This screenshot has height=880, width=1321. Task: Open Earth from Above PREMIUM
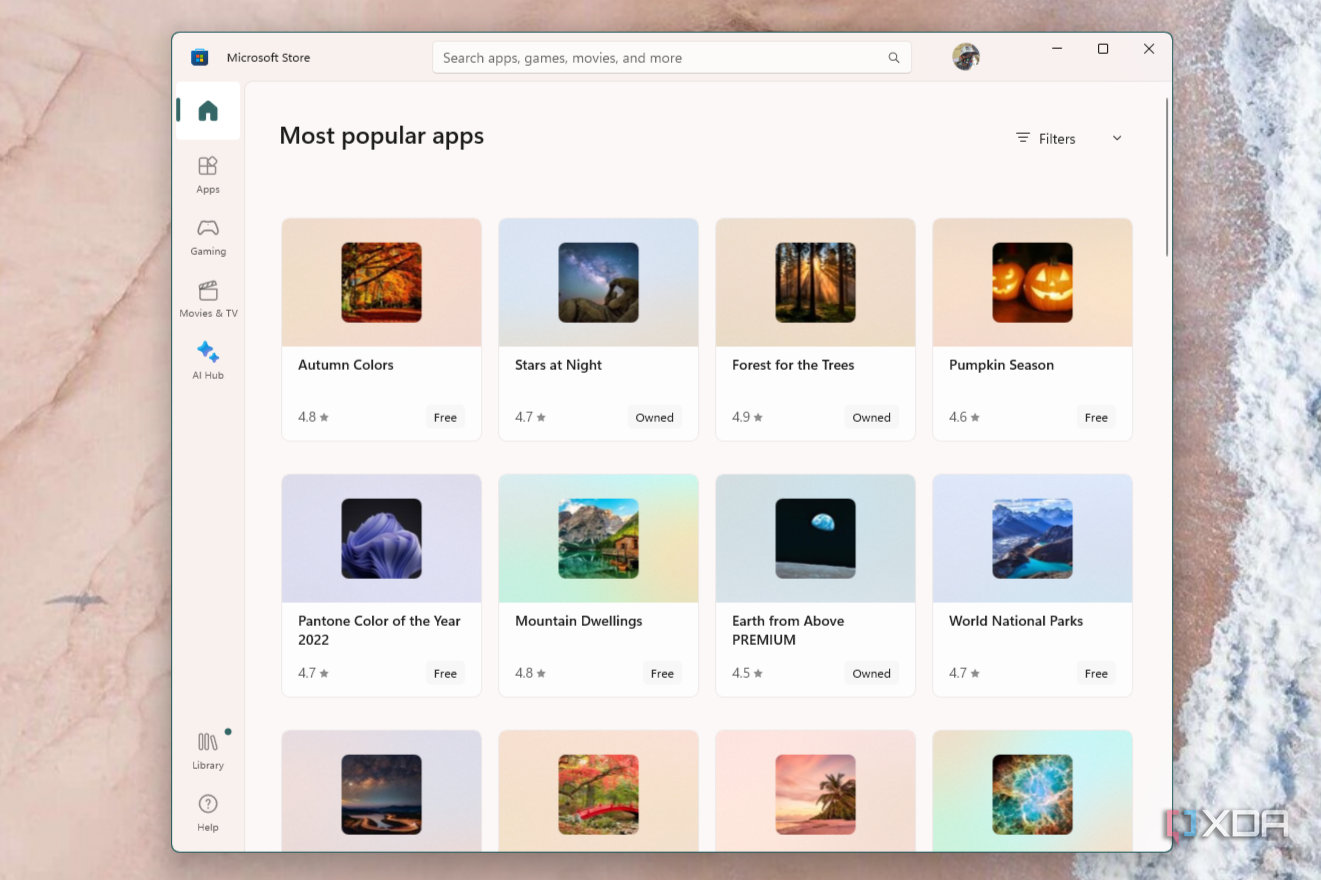pos(815,585)
